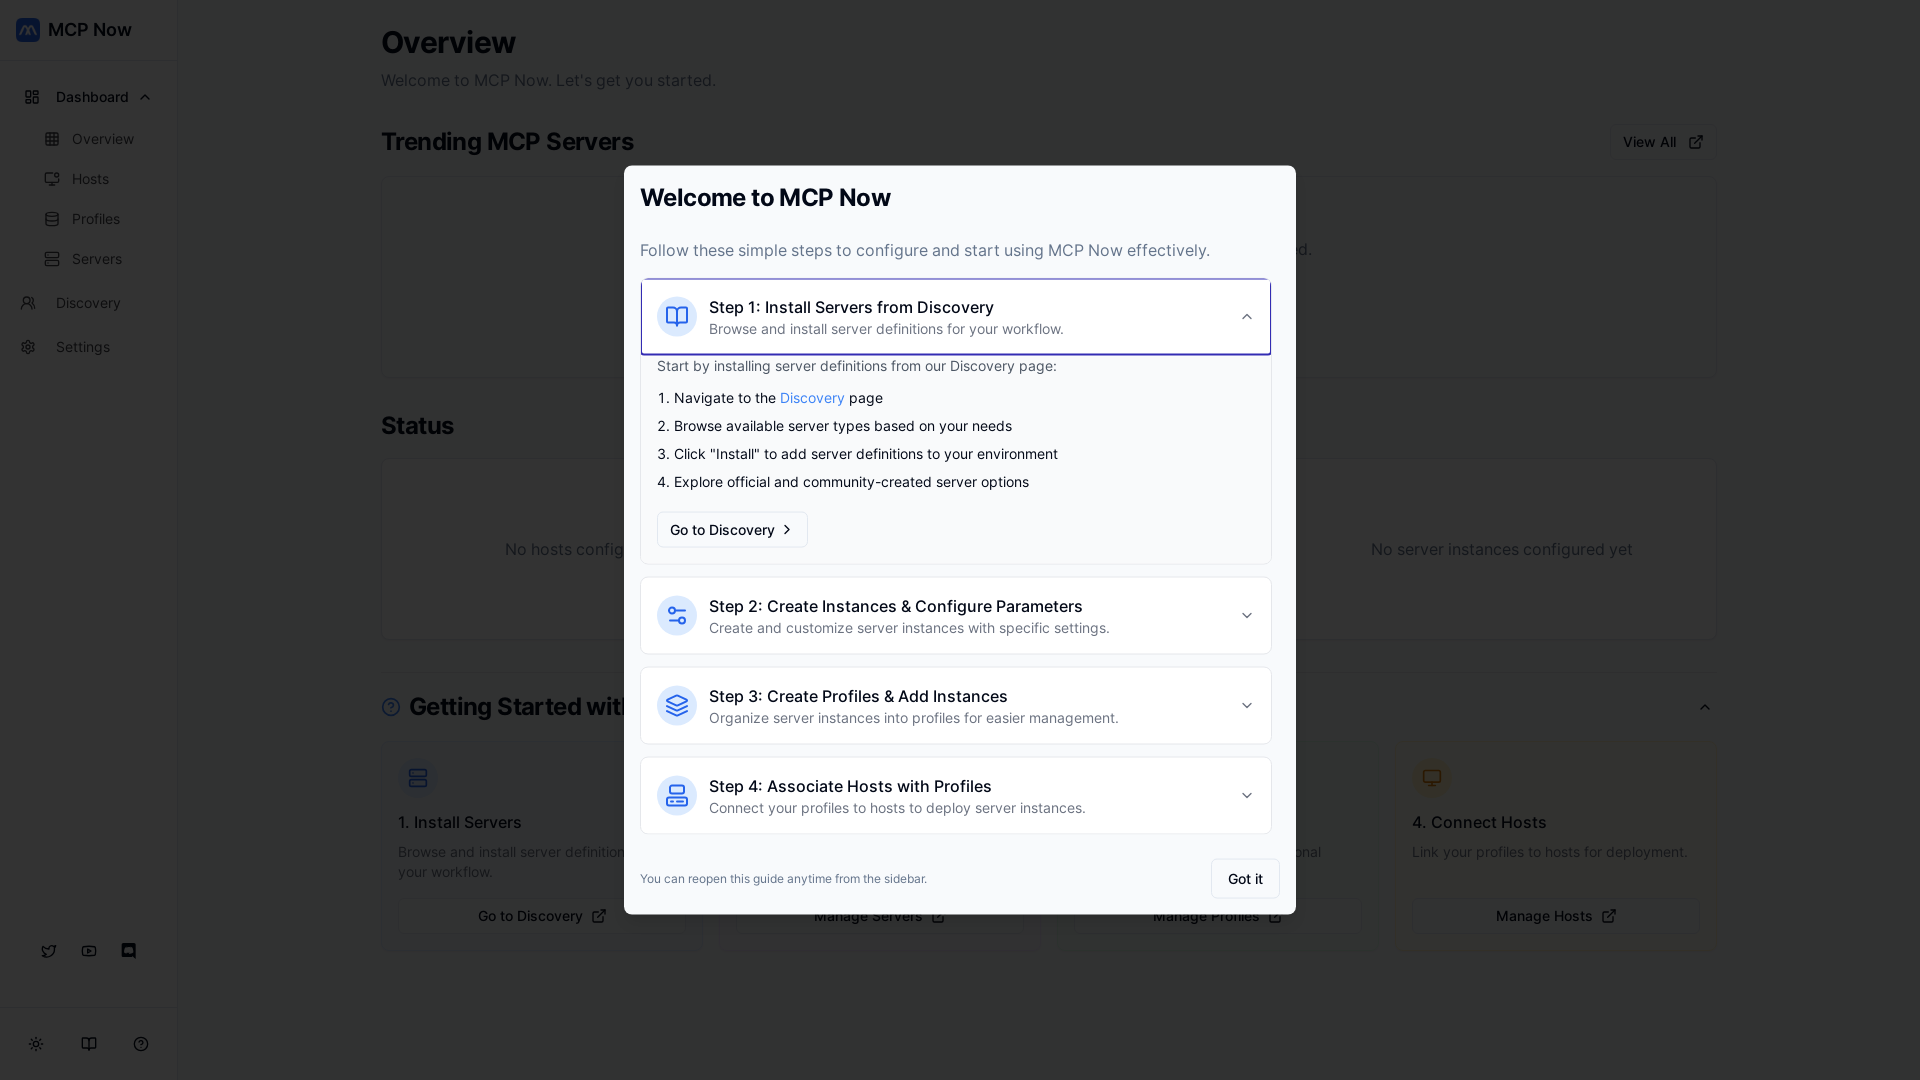Expand Step 2 Create Instances chevron
This screenshot has width=1920, height=1080.
(x=1247, y=616)
